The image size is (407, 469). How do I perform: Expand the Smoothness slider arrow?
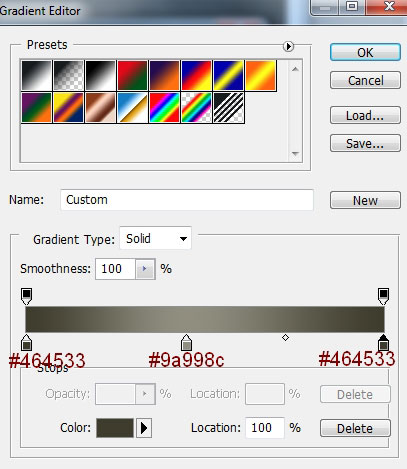145,269
